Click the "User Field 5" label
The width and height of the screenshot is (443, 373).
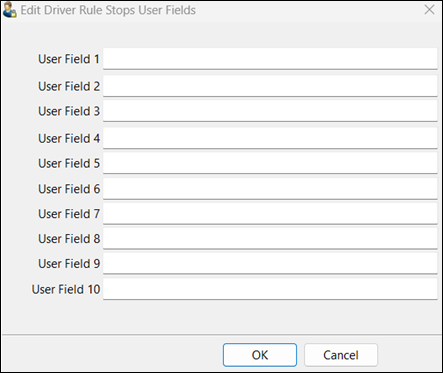click(69, 163)
